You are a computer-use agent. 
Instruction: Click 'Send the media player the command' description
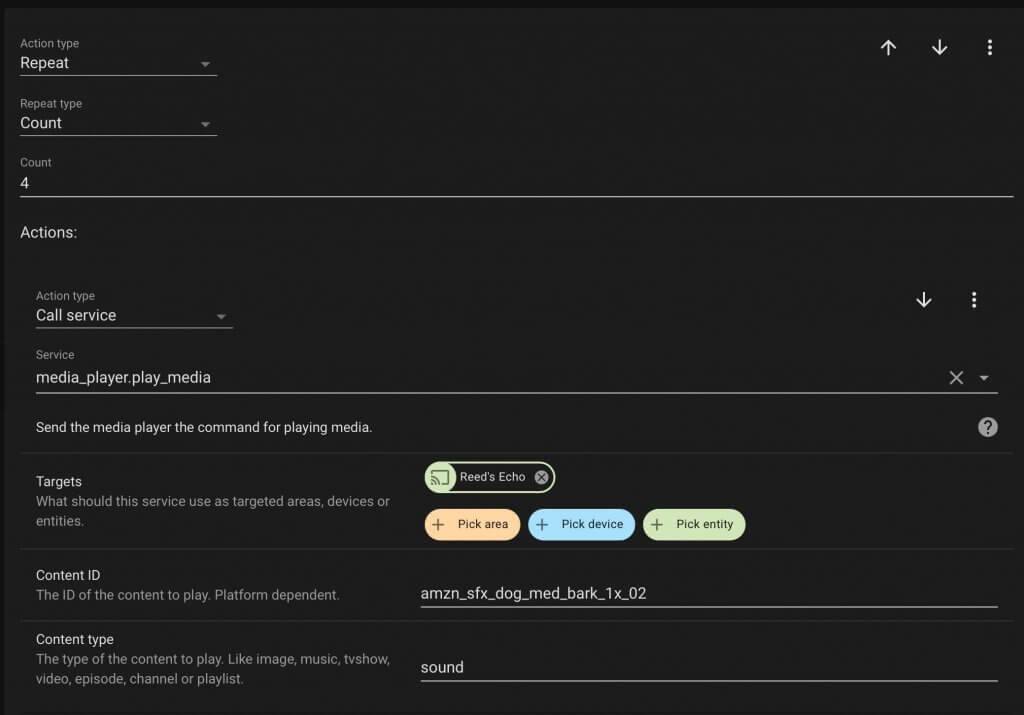point(204,428)
